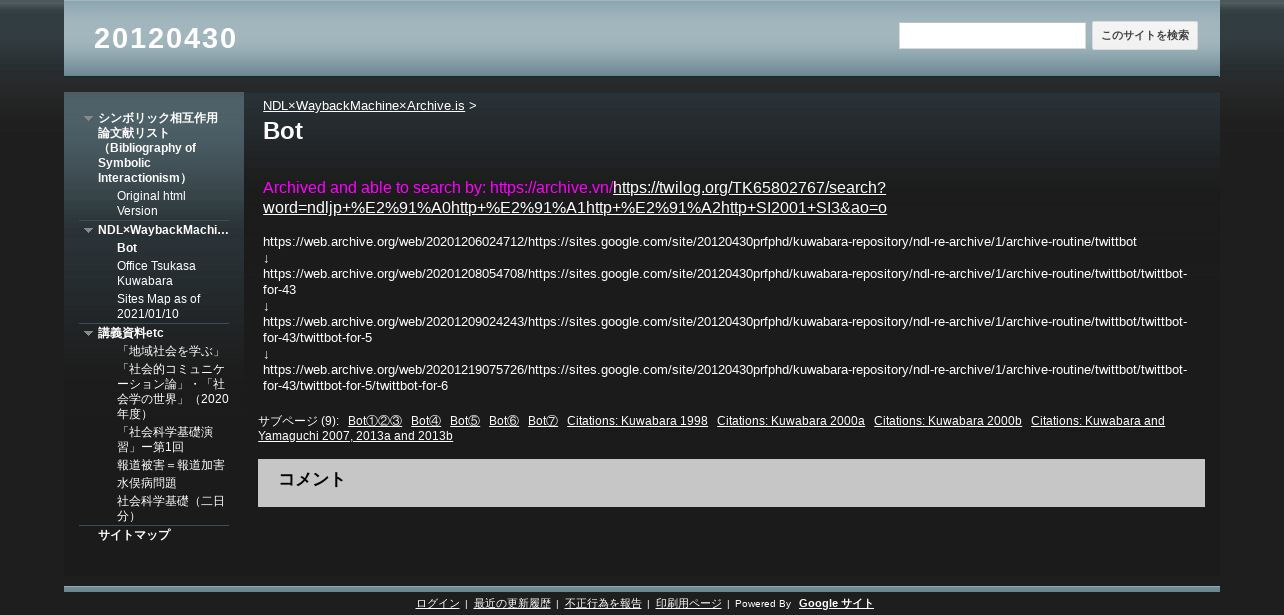Open 報道被害＝報道加害 page
Screen dimensions: 1284x615
tap(171, 466)
